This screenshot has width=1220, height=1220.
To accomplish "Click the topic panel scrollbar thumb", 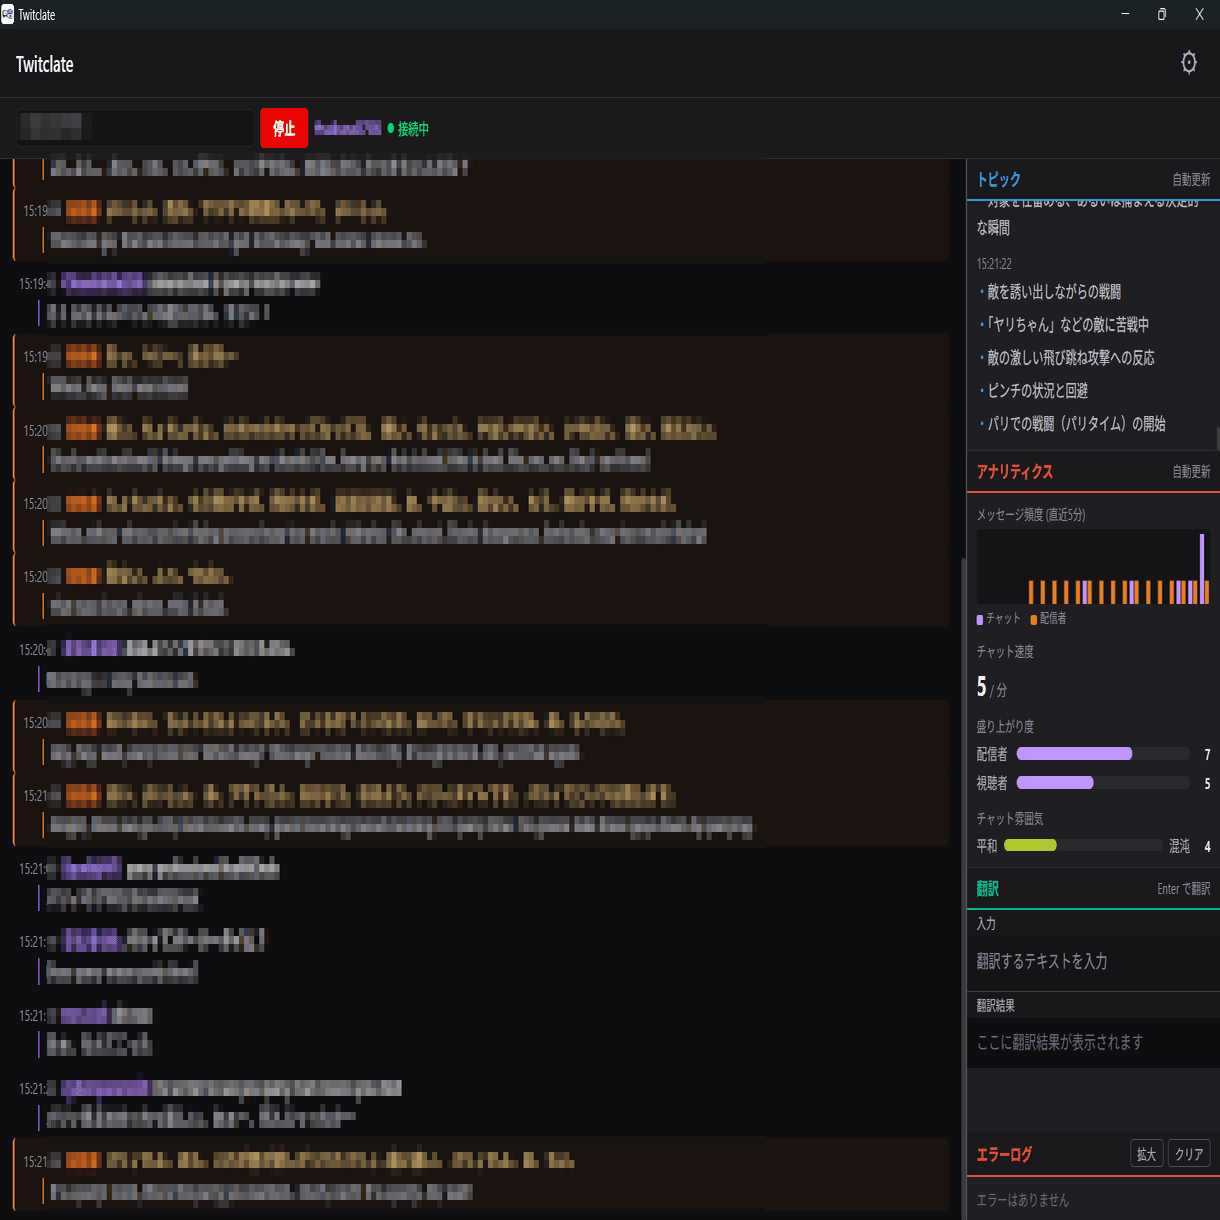I will pyautogui.click(x=1216, y=439).
